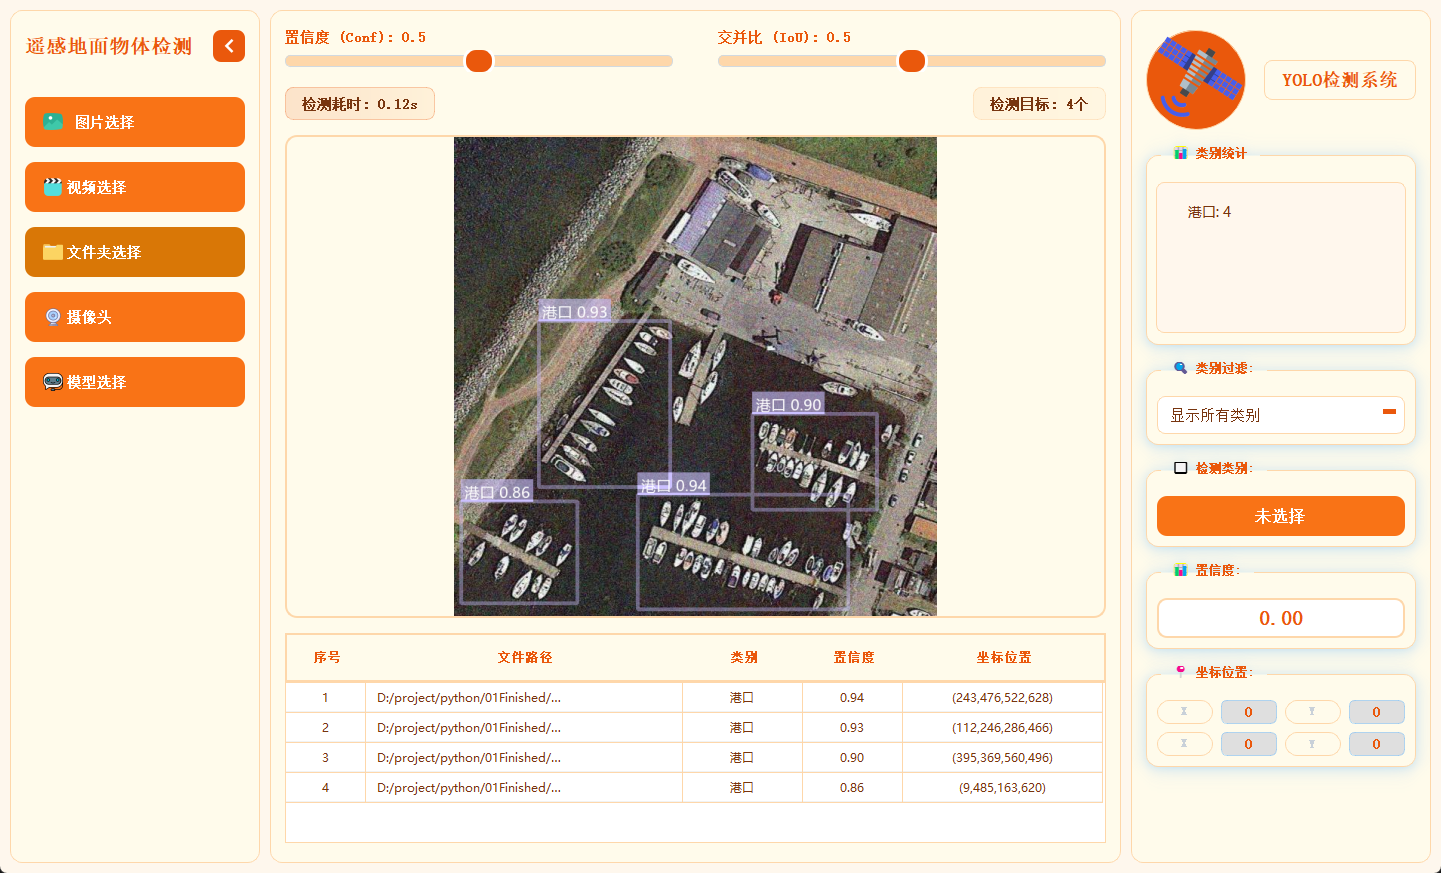The image size is (1441, 873).
Task: Click the satellite logo in top right panel
Action: click(1195, 79)
